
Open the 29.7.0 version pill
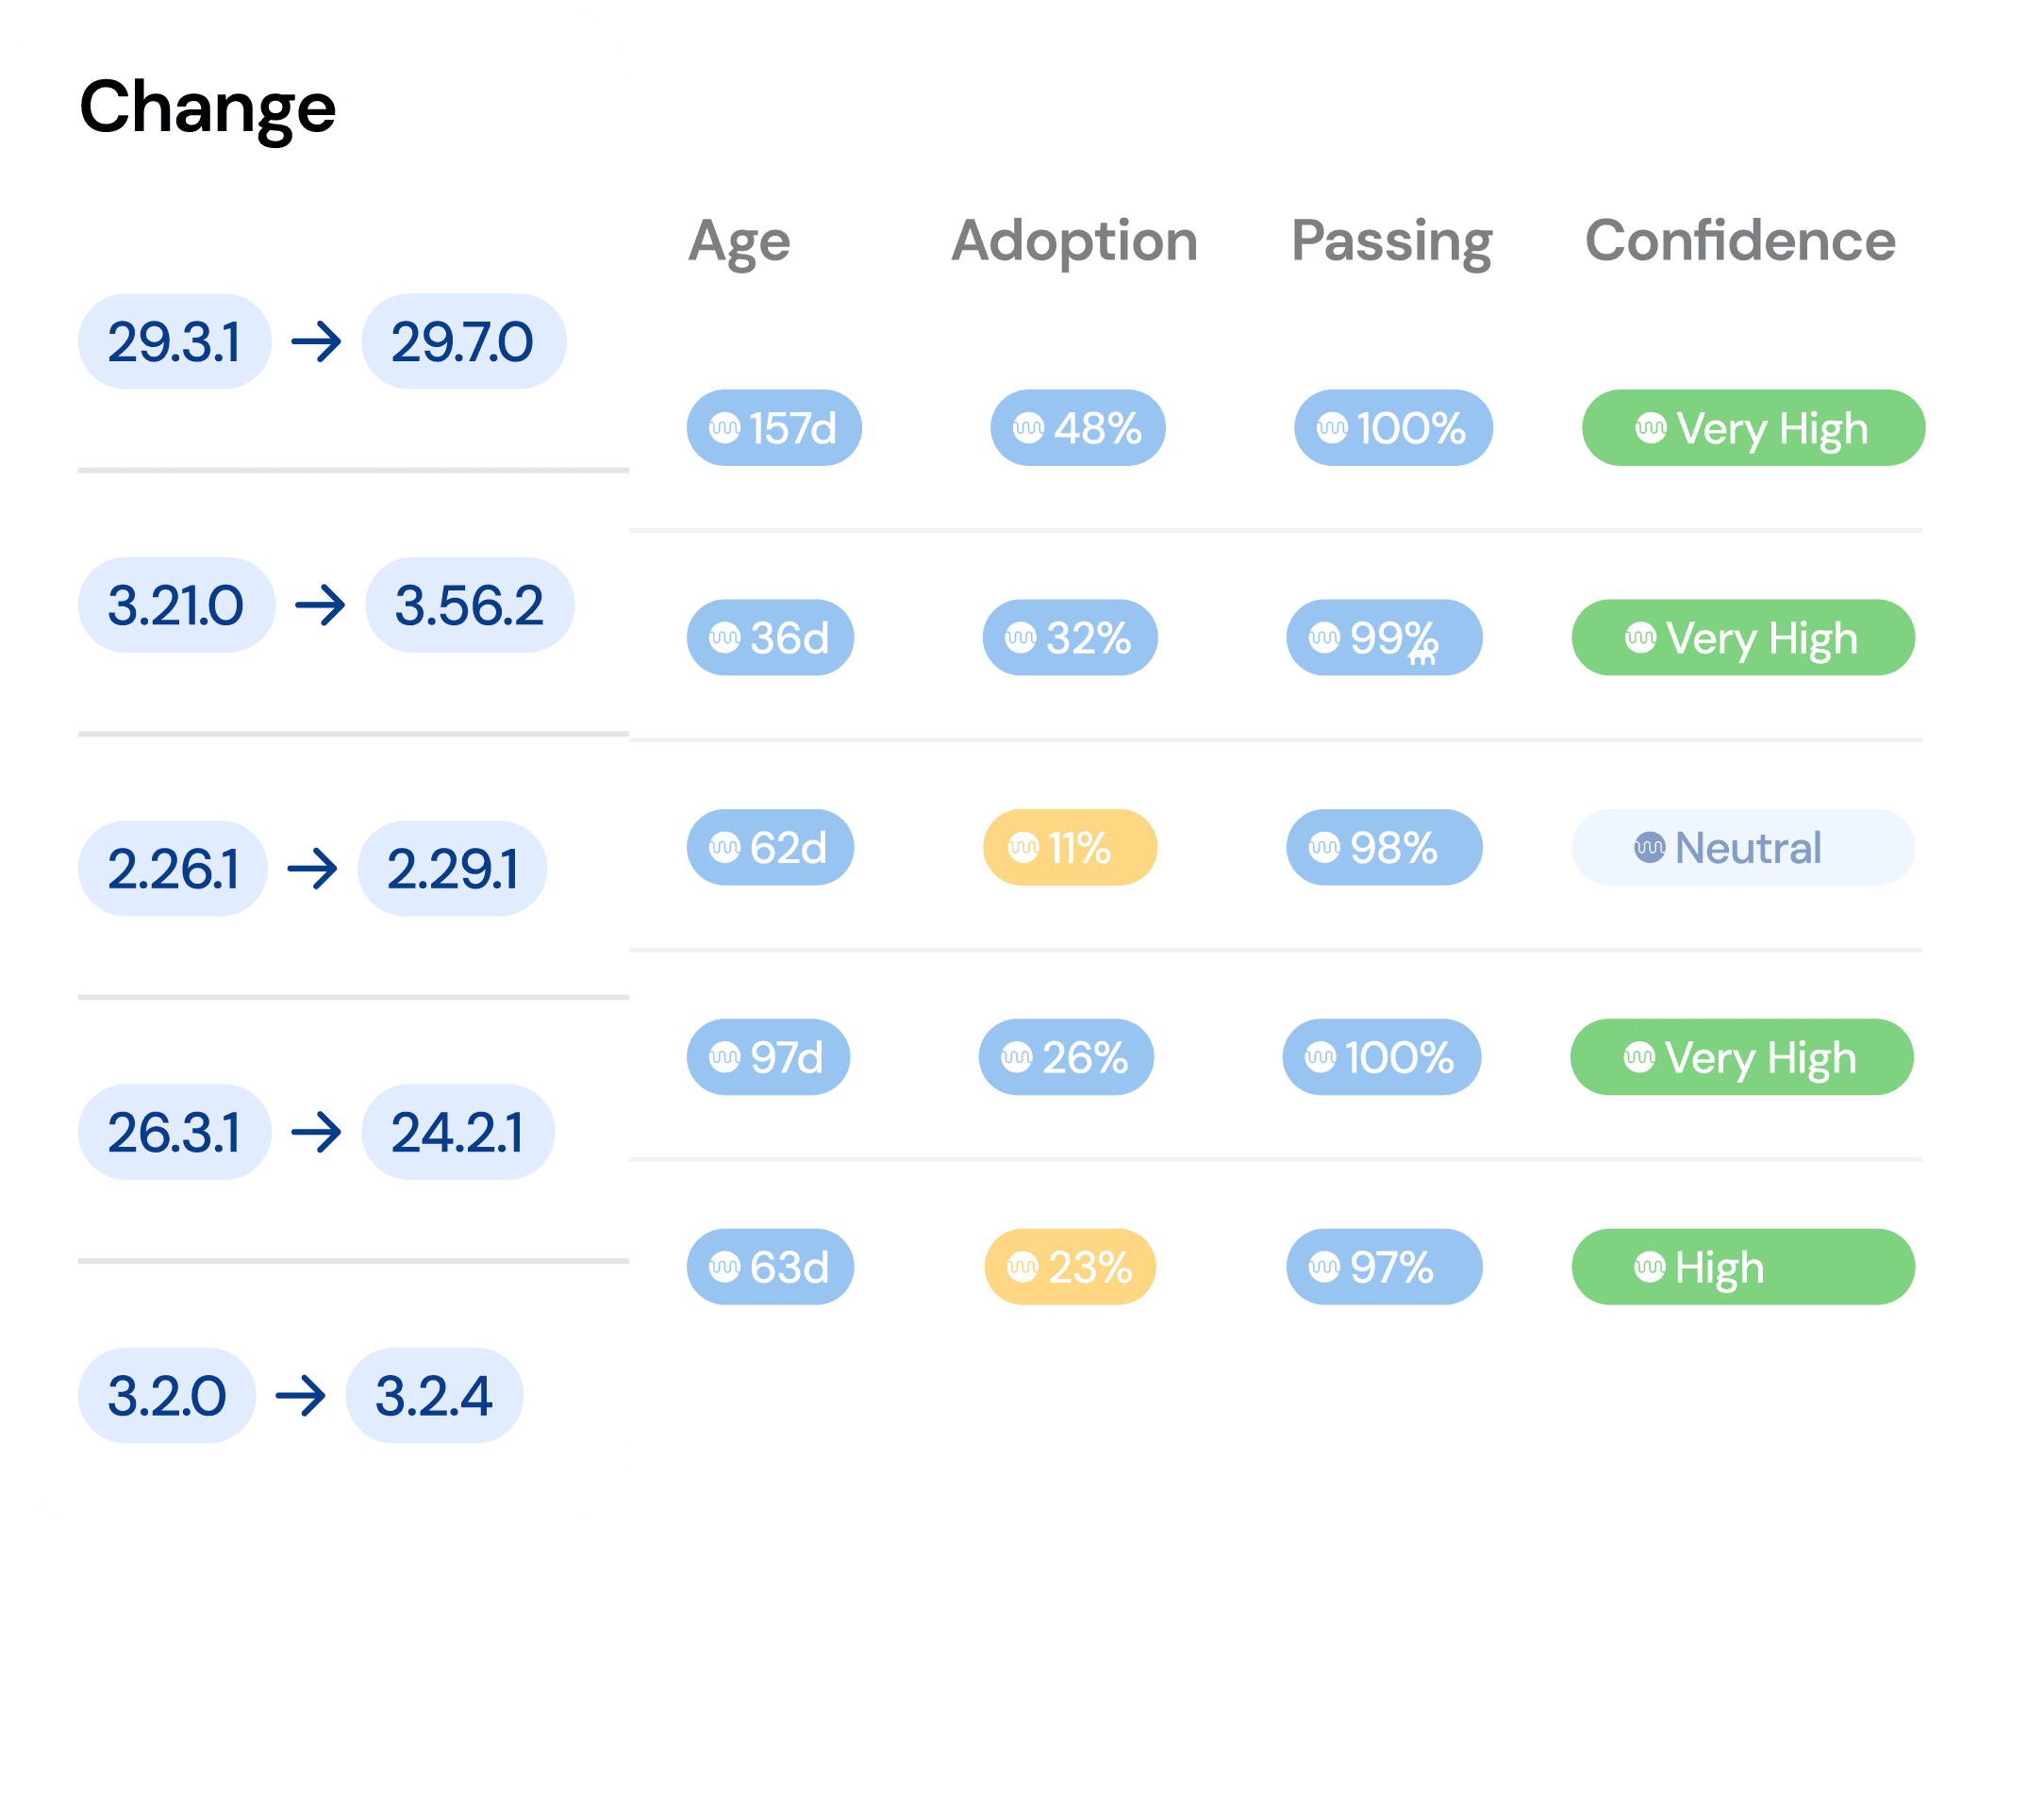pos(463,343)
